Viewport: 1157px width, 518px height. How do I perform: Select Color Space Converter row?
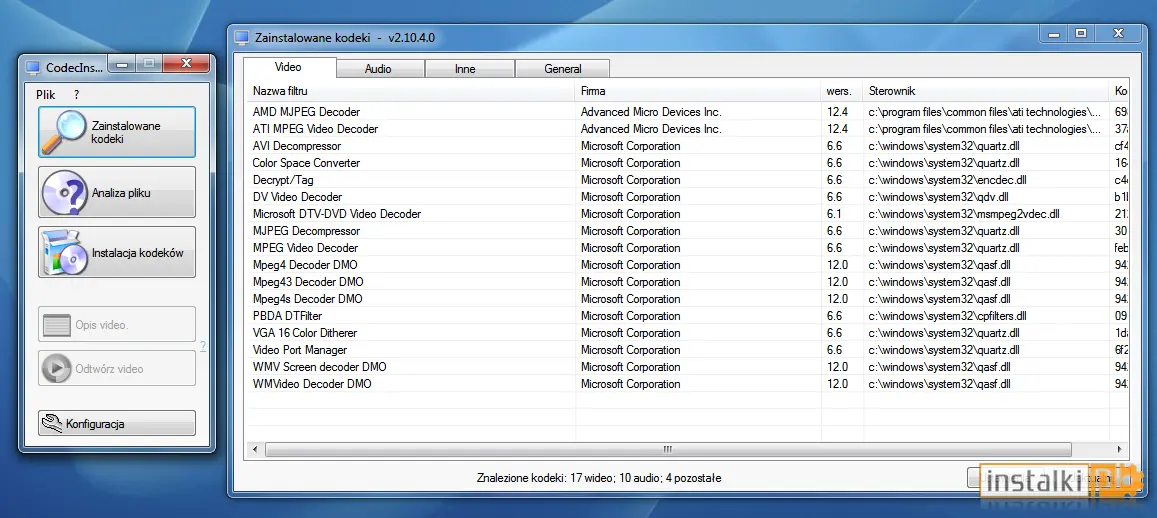688,163
